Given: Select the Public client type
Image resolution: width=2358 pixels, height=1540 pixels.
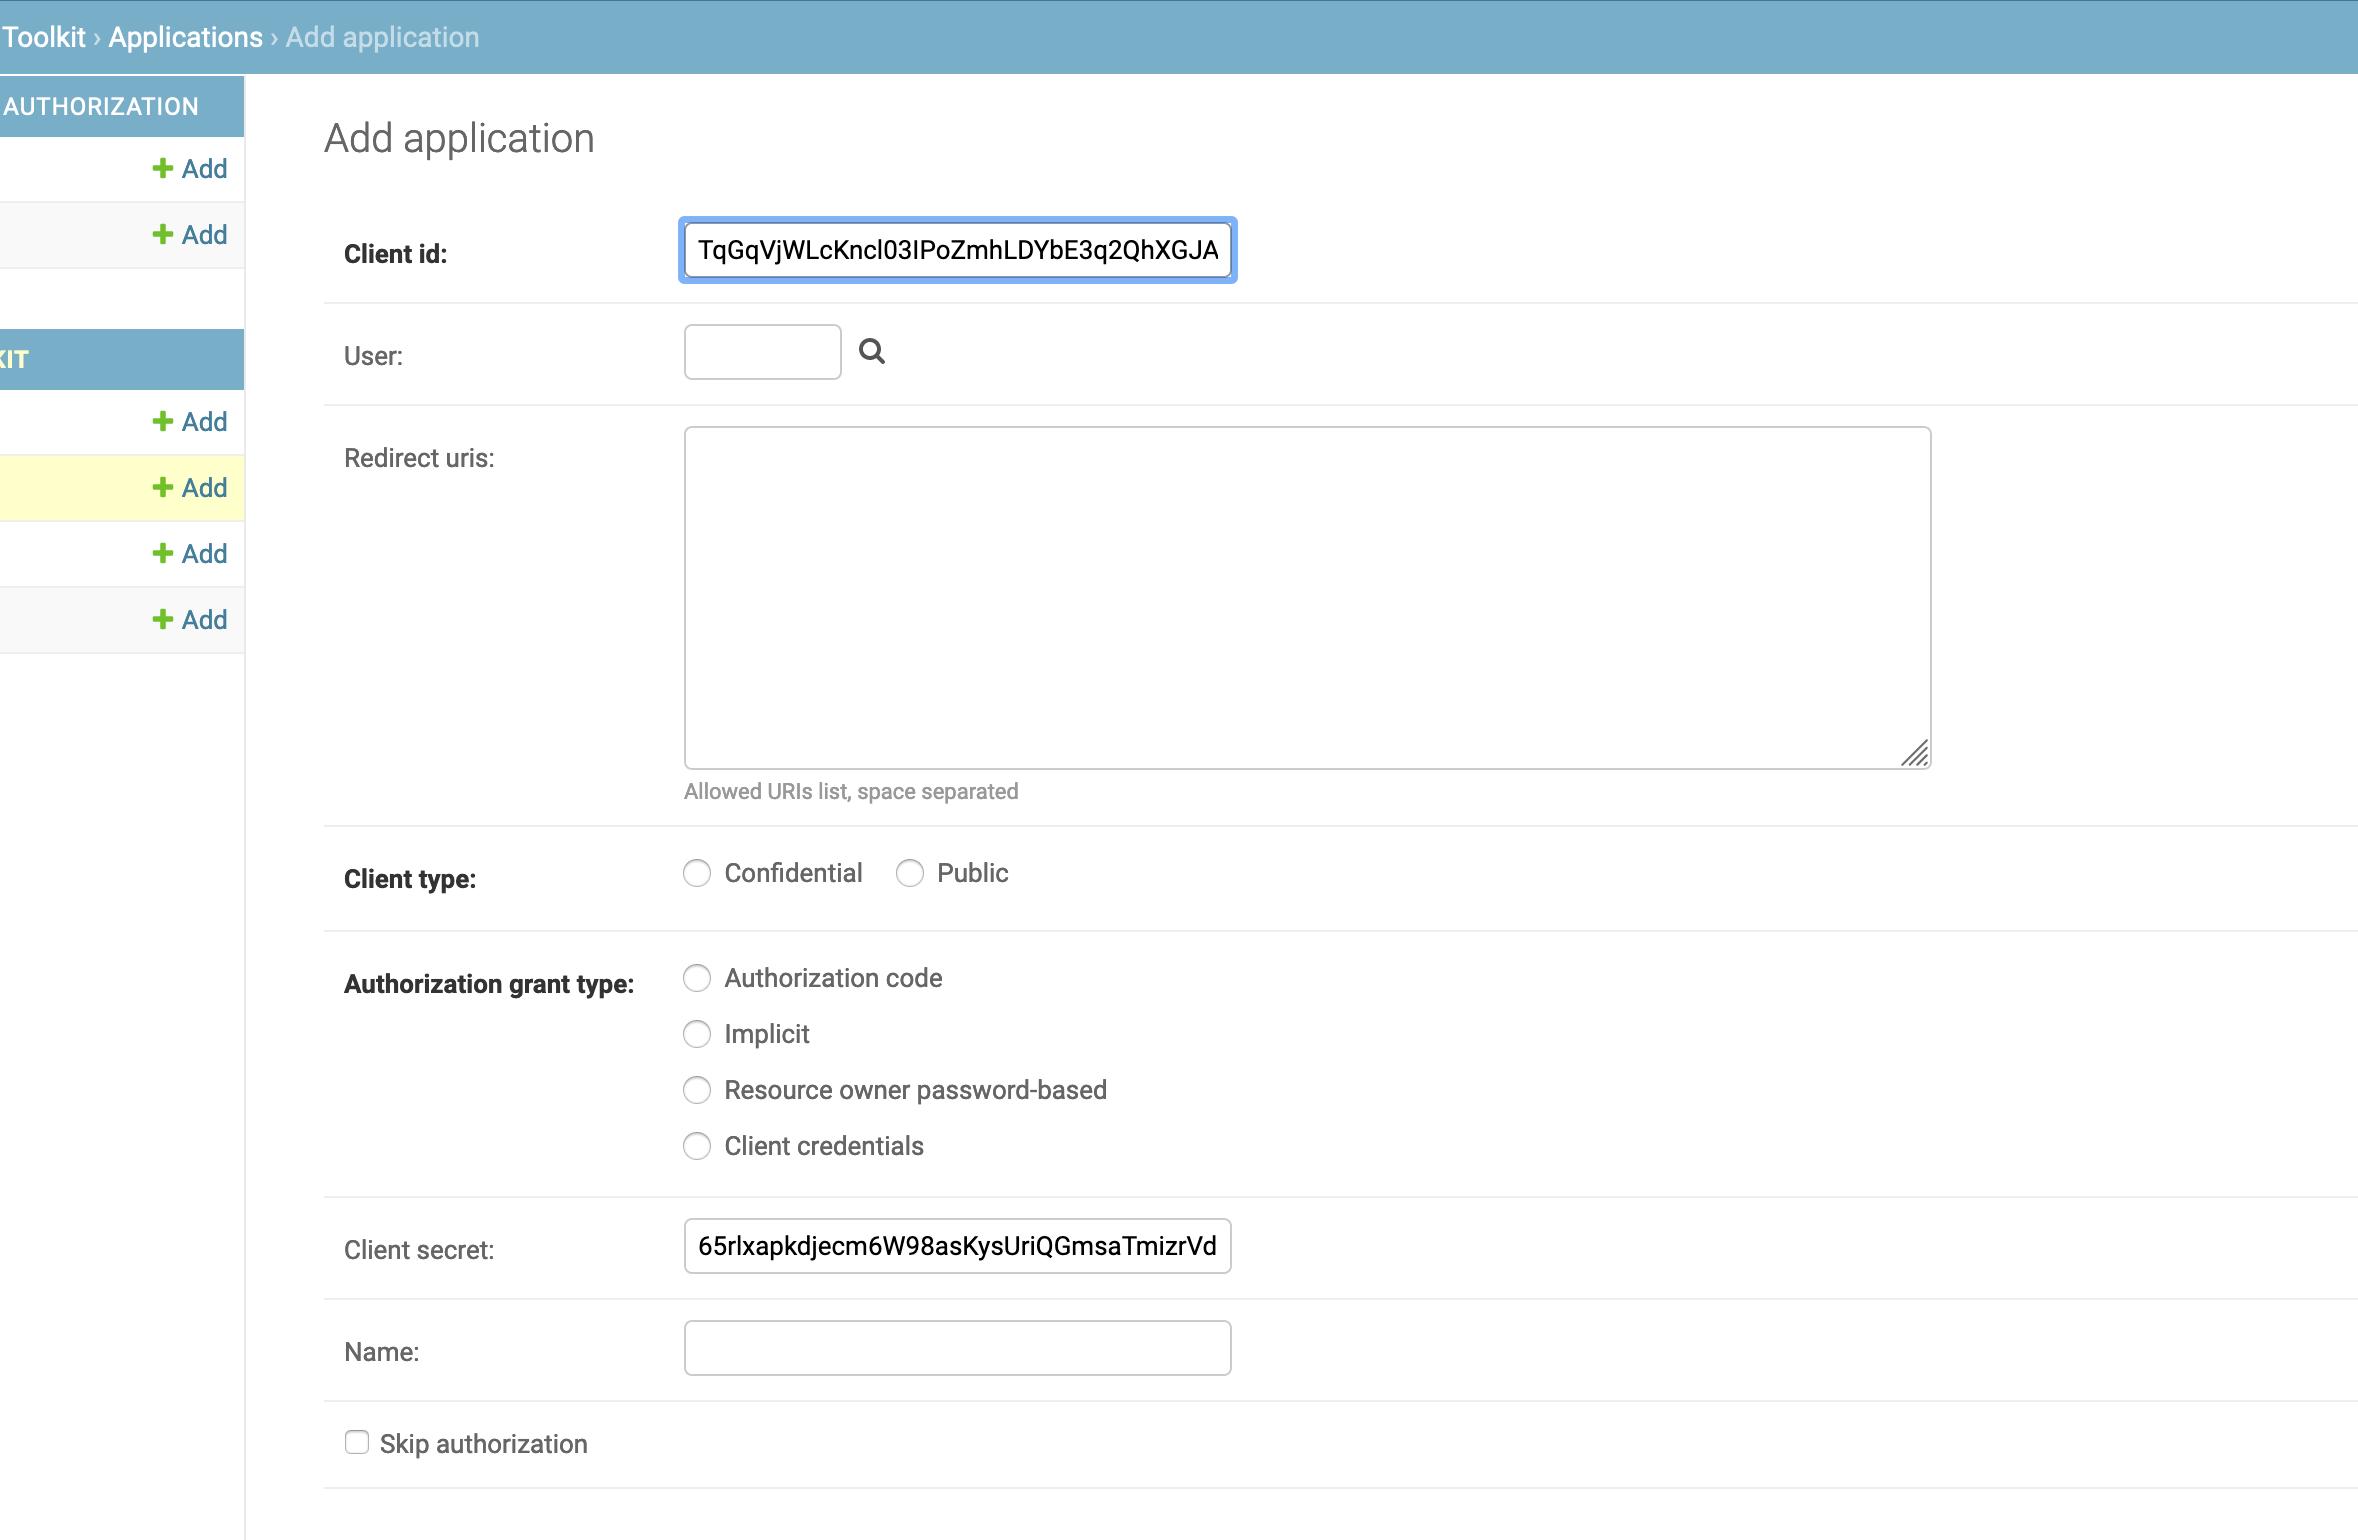Looking at the screenshot, I should (910, 873).
